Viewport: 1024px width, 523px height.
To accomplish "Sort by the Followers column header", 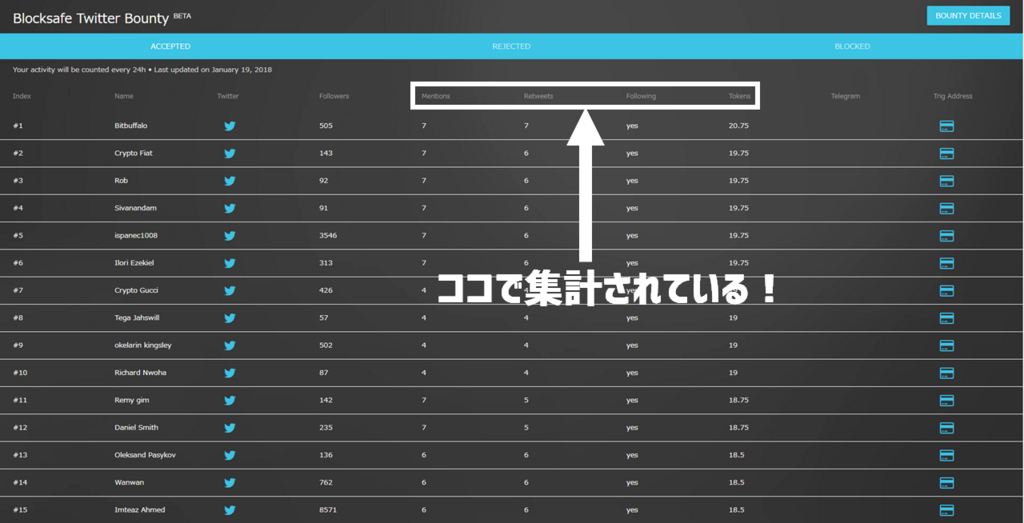I will point(334,96).
